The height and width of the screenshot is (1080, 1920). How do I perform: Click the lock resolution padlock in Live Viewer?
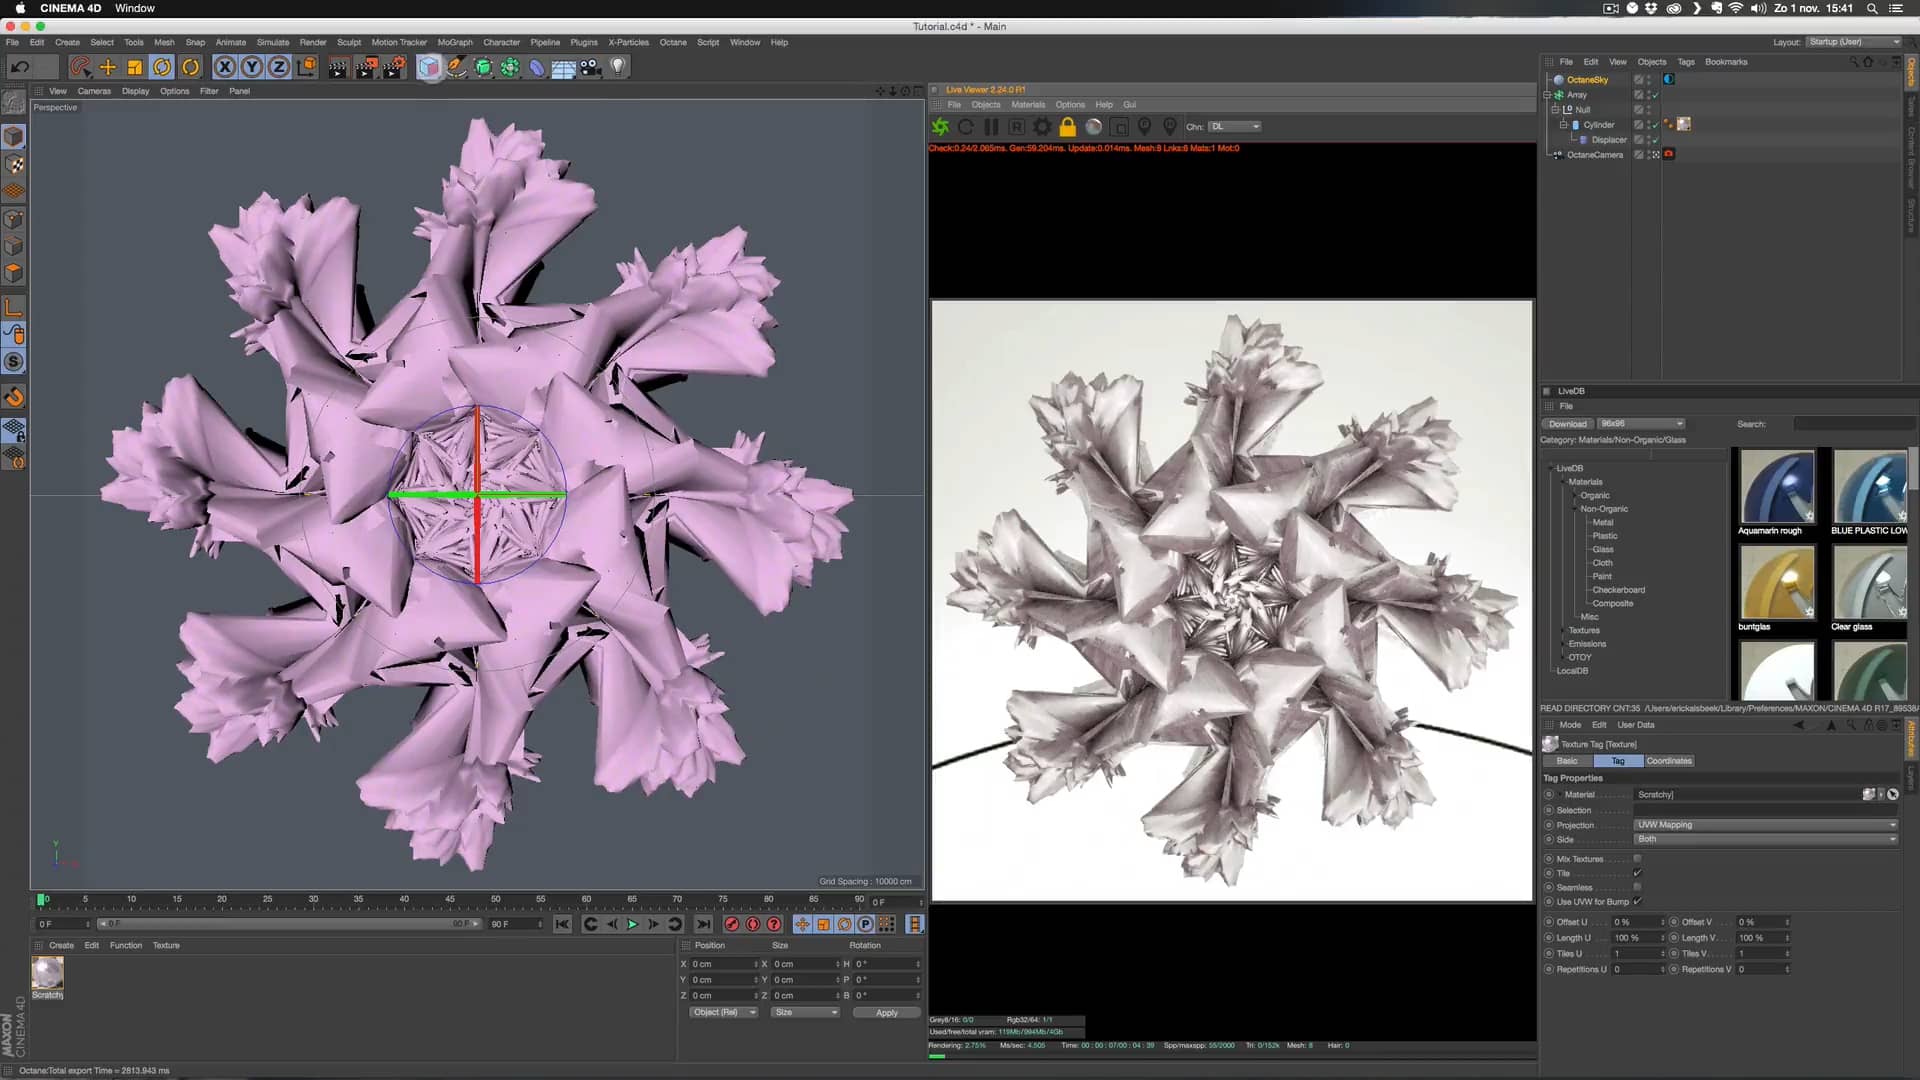[1067, 127]
